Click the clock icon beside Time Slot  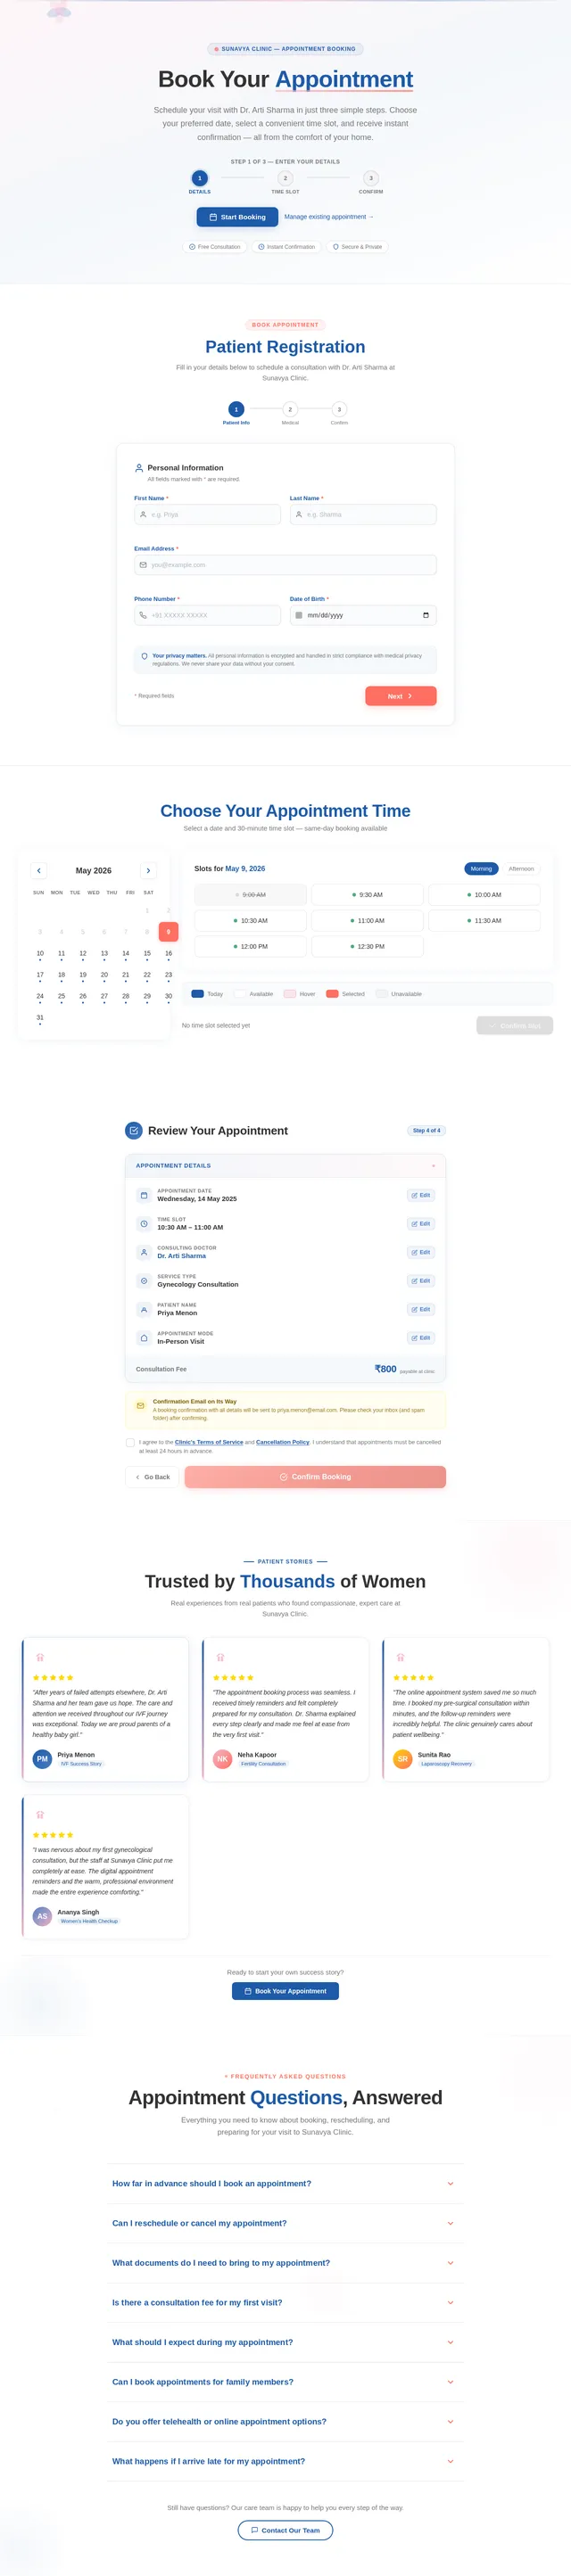[144, 1224]
